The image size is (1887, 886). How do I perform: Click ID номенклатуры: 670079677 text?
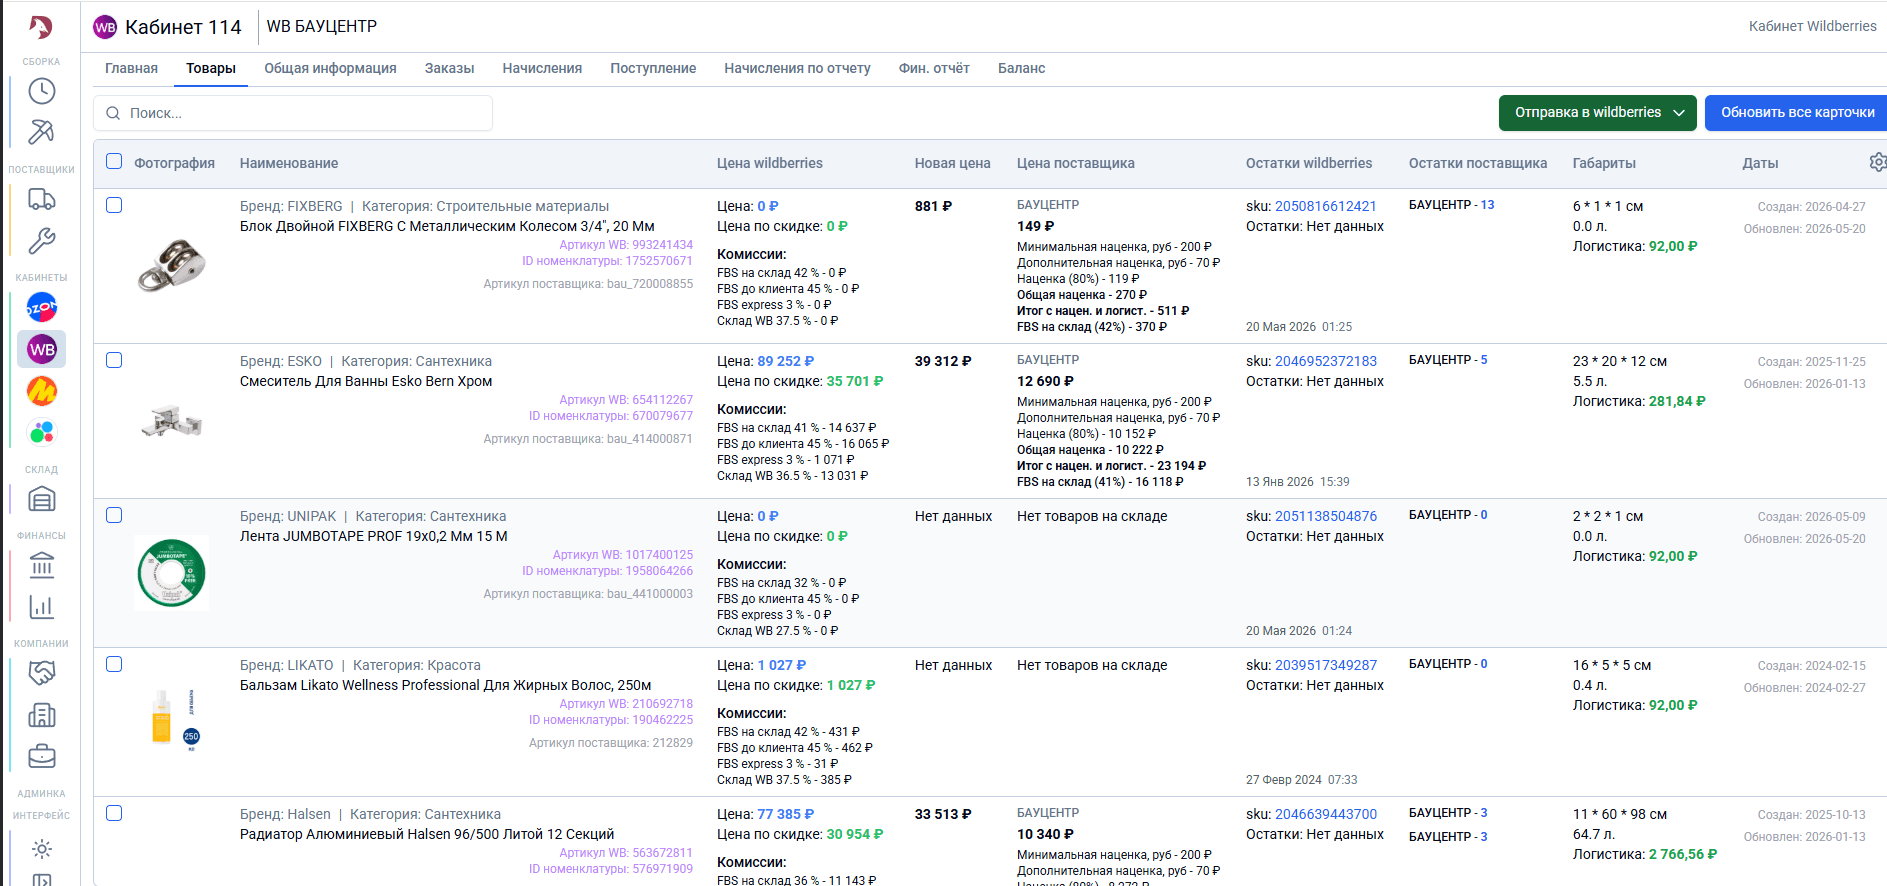(x=611, y=416)
